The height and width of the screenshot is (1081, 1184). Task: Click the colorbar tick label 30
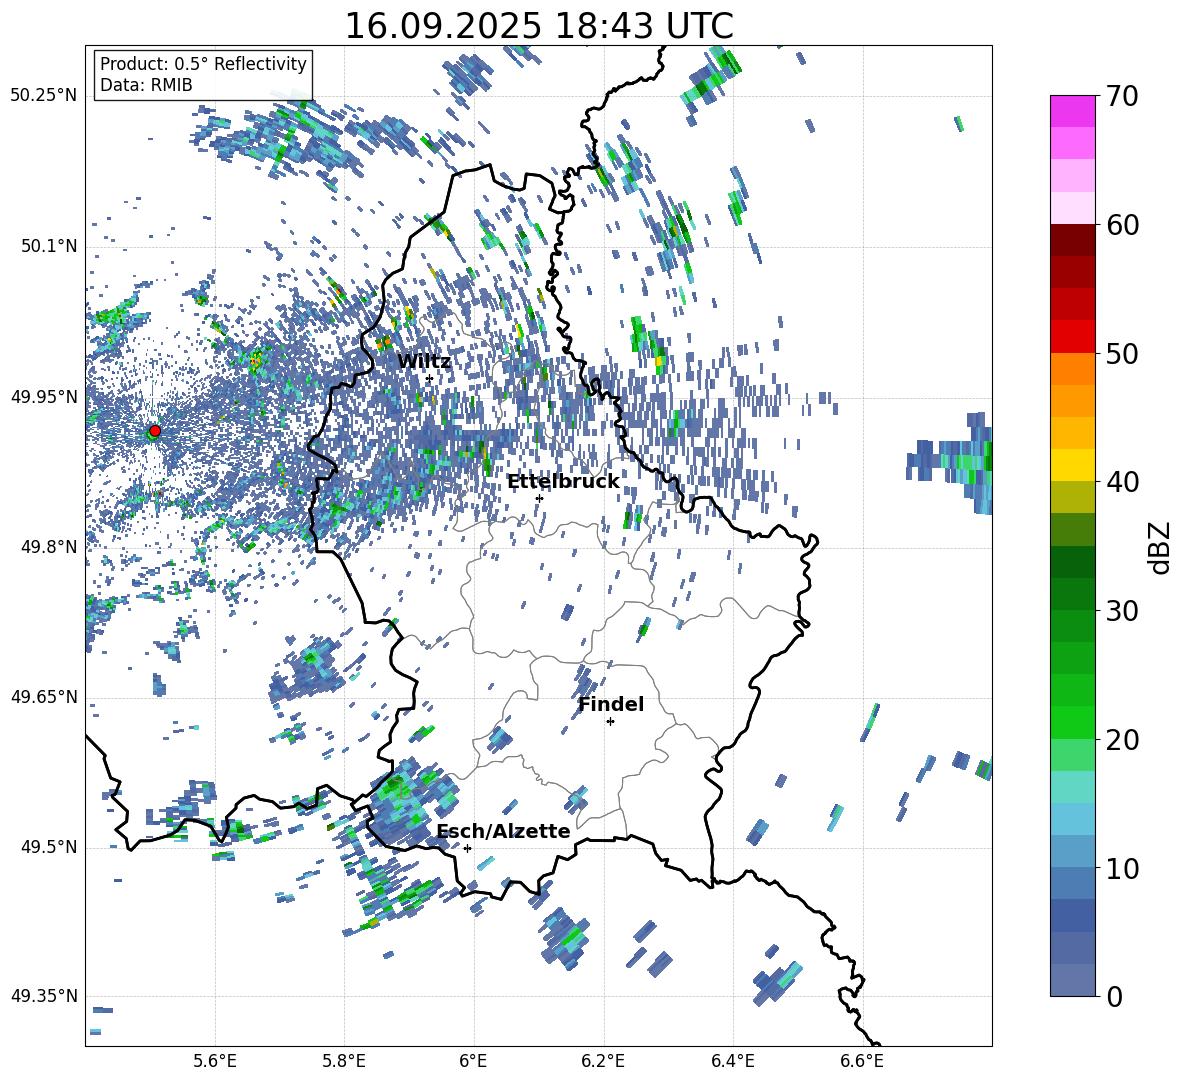pyautogui.click(x=1122, y=611)
